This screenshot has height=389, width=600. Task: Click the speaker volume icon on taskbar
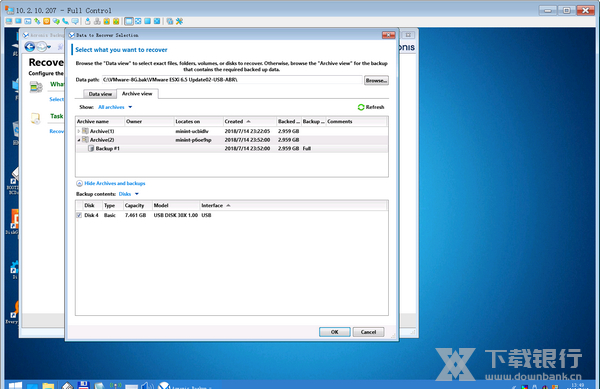pos(147,386)
